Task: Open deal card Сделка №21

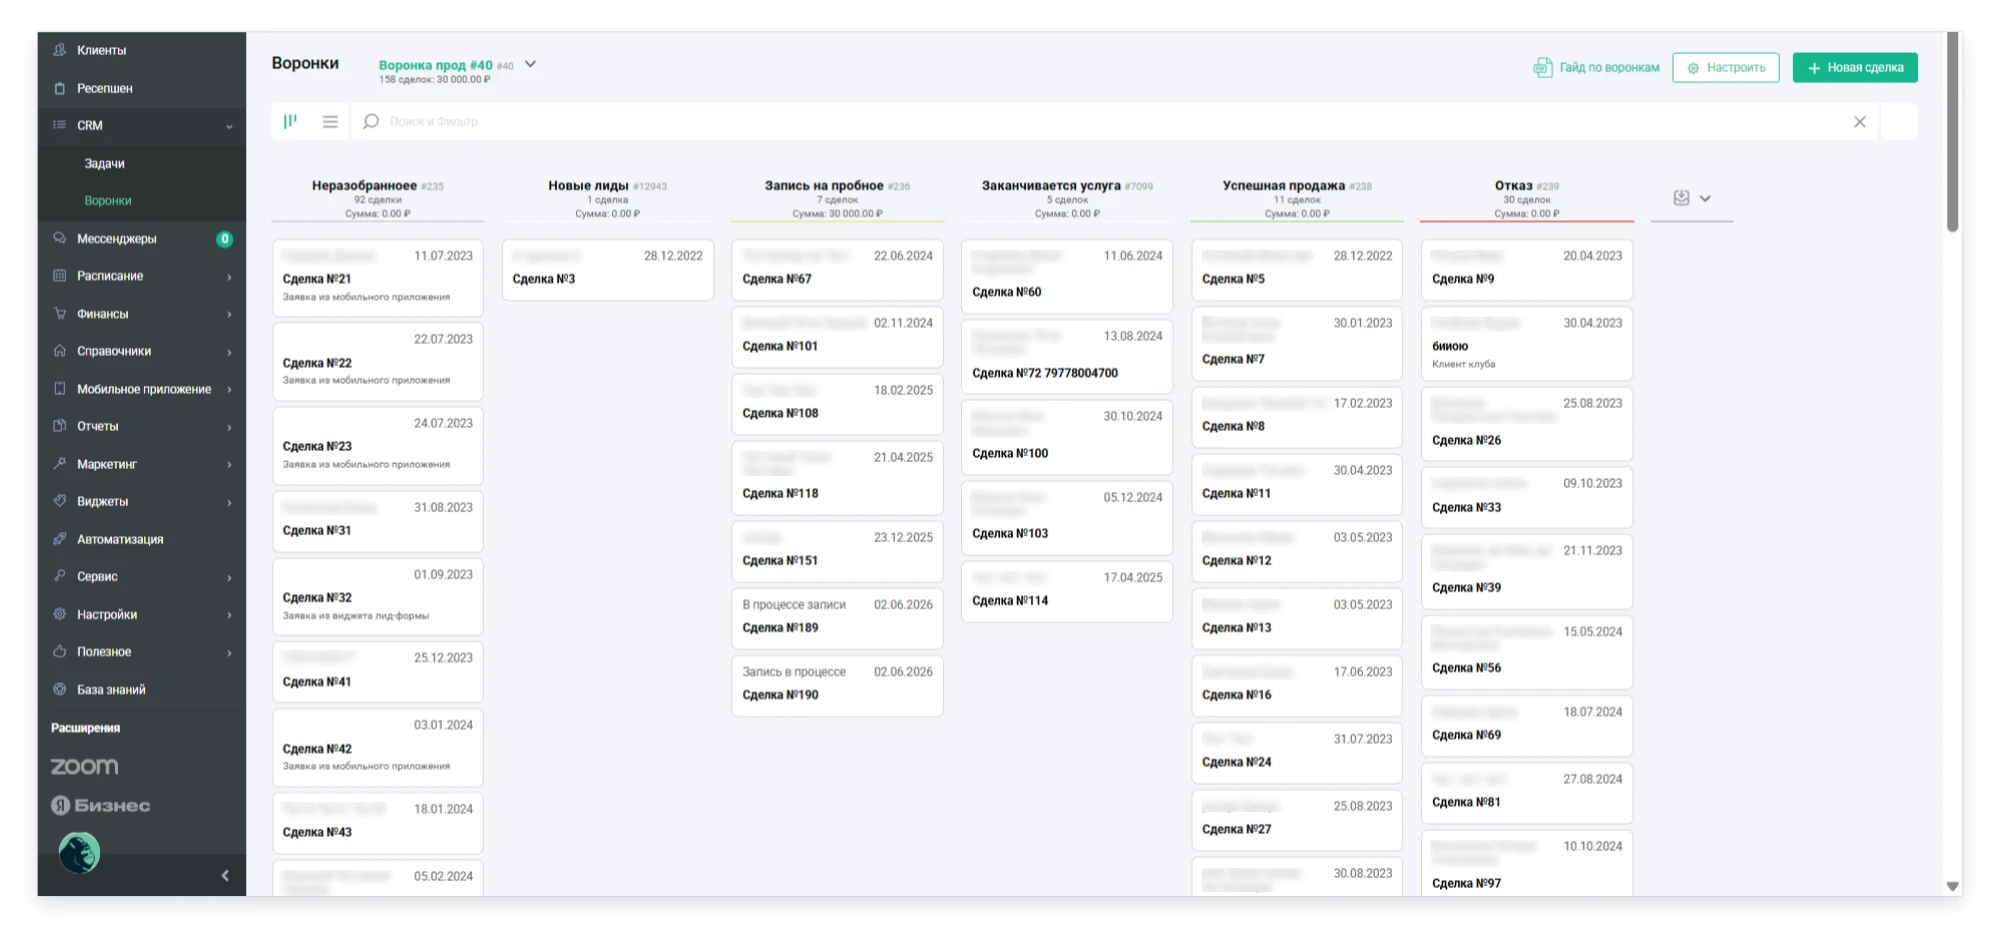Action: point(378,277)
